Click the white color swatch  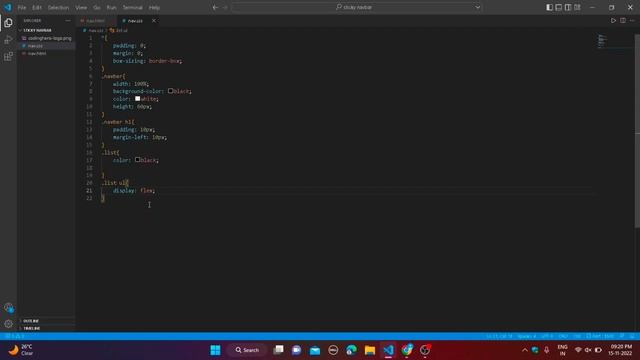138,98
